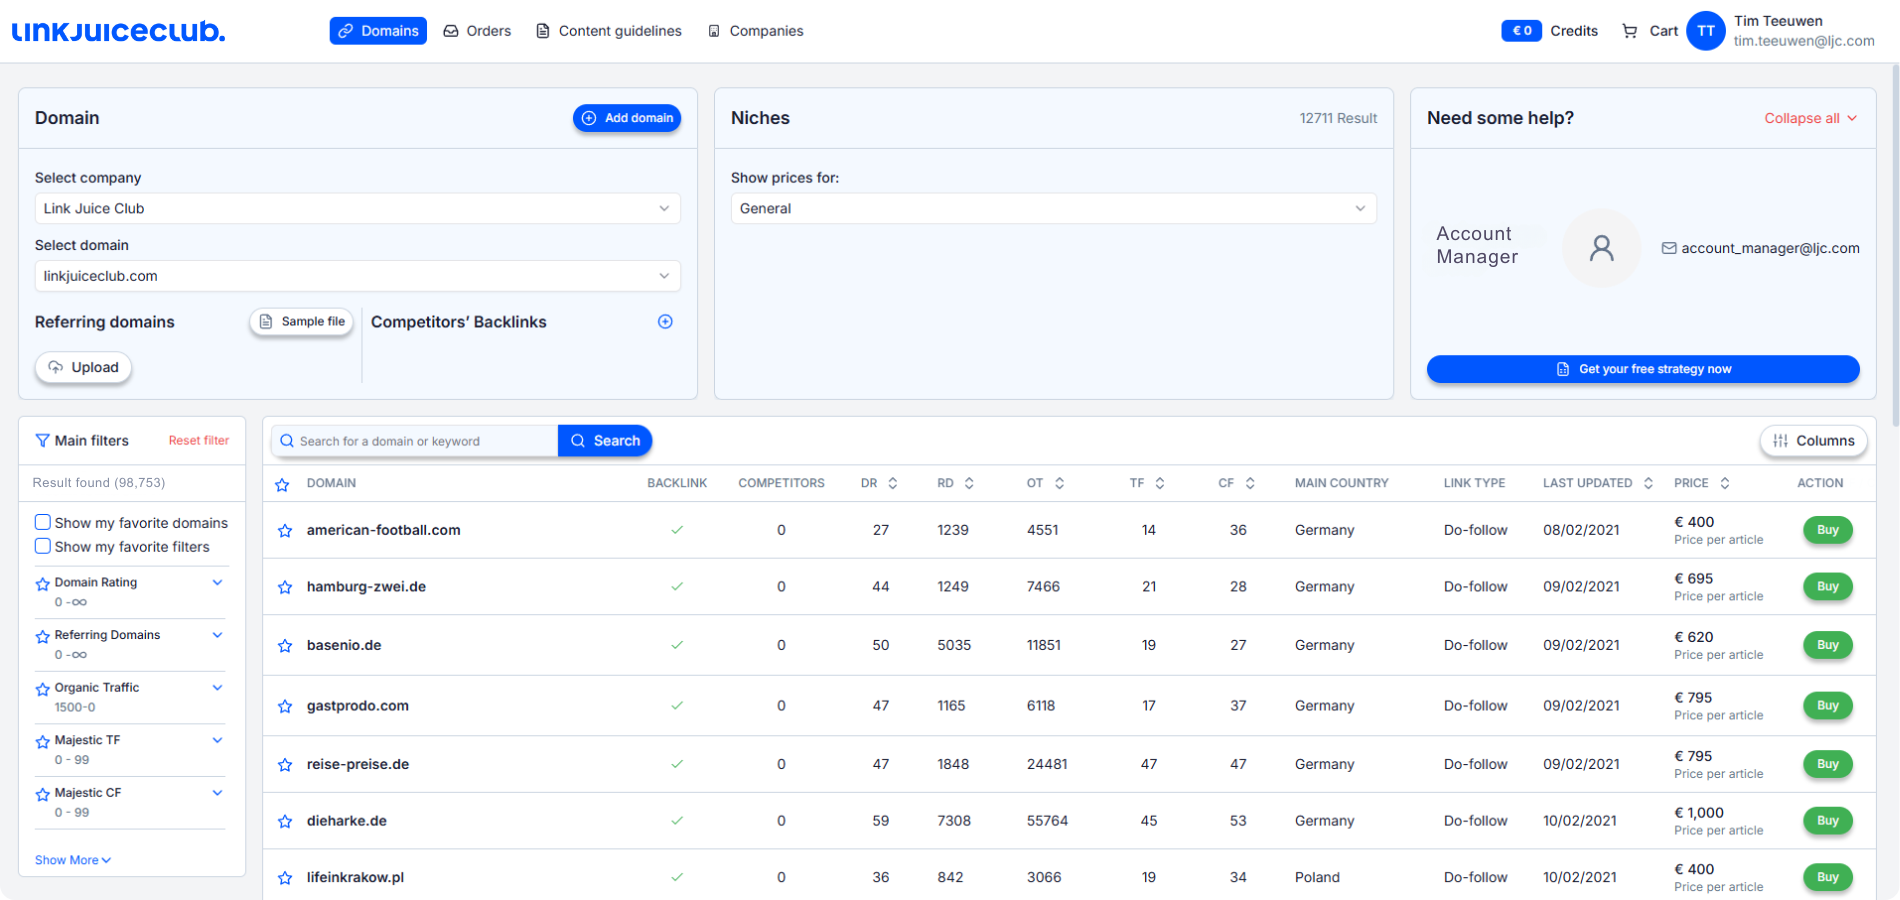Favorite basenio.de with its star
The image size is (1900, 900).
(285, 645)
